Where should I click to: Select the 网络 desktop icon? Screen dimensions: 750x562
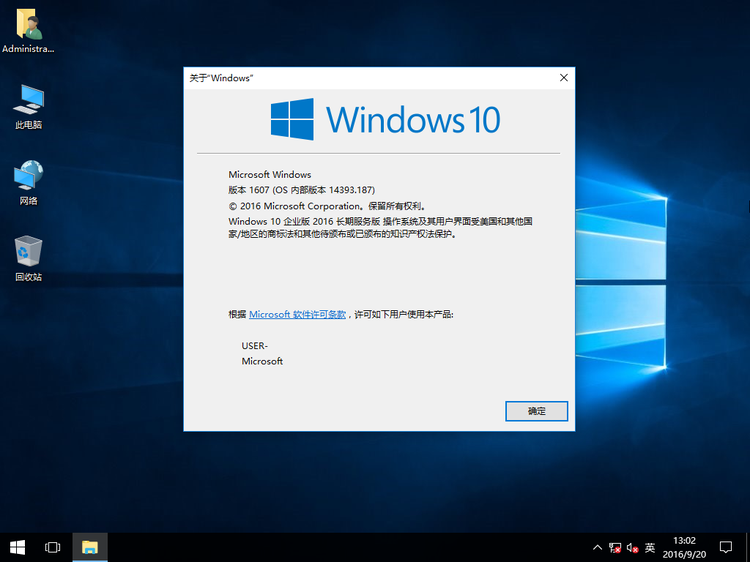[x=29, y=183]
